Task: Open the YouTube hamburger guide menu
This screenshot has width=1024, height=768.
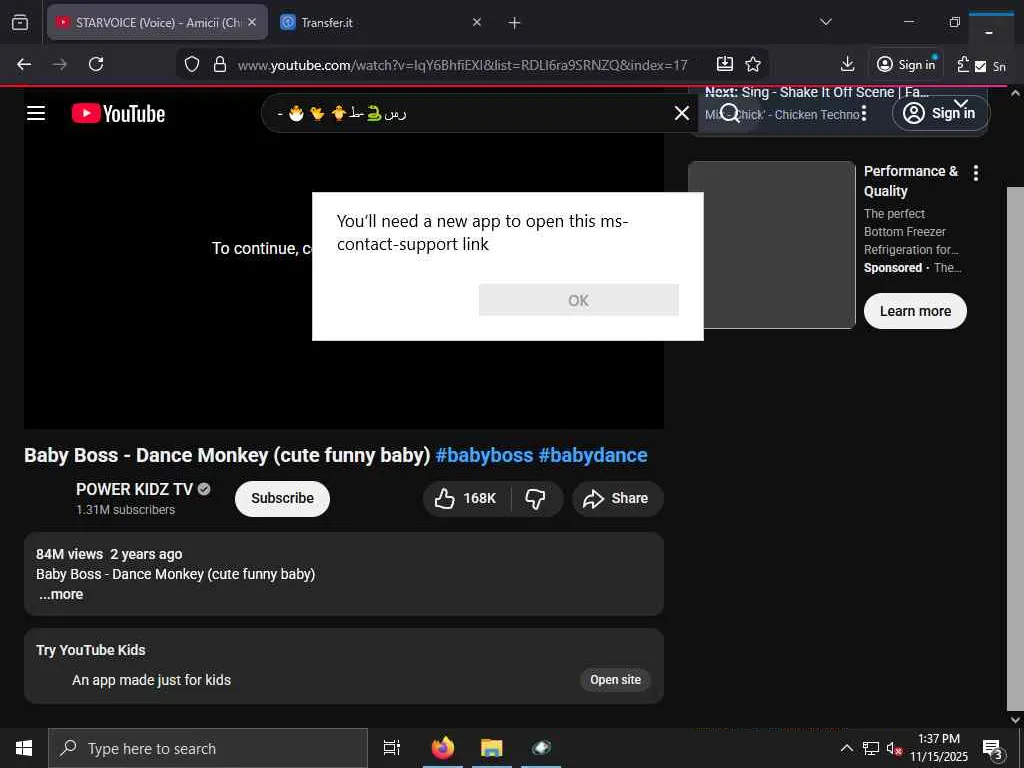Action: pyautogui.click(x=36, y=114)
